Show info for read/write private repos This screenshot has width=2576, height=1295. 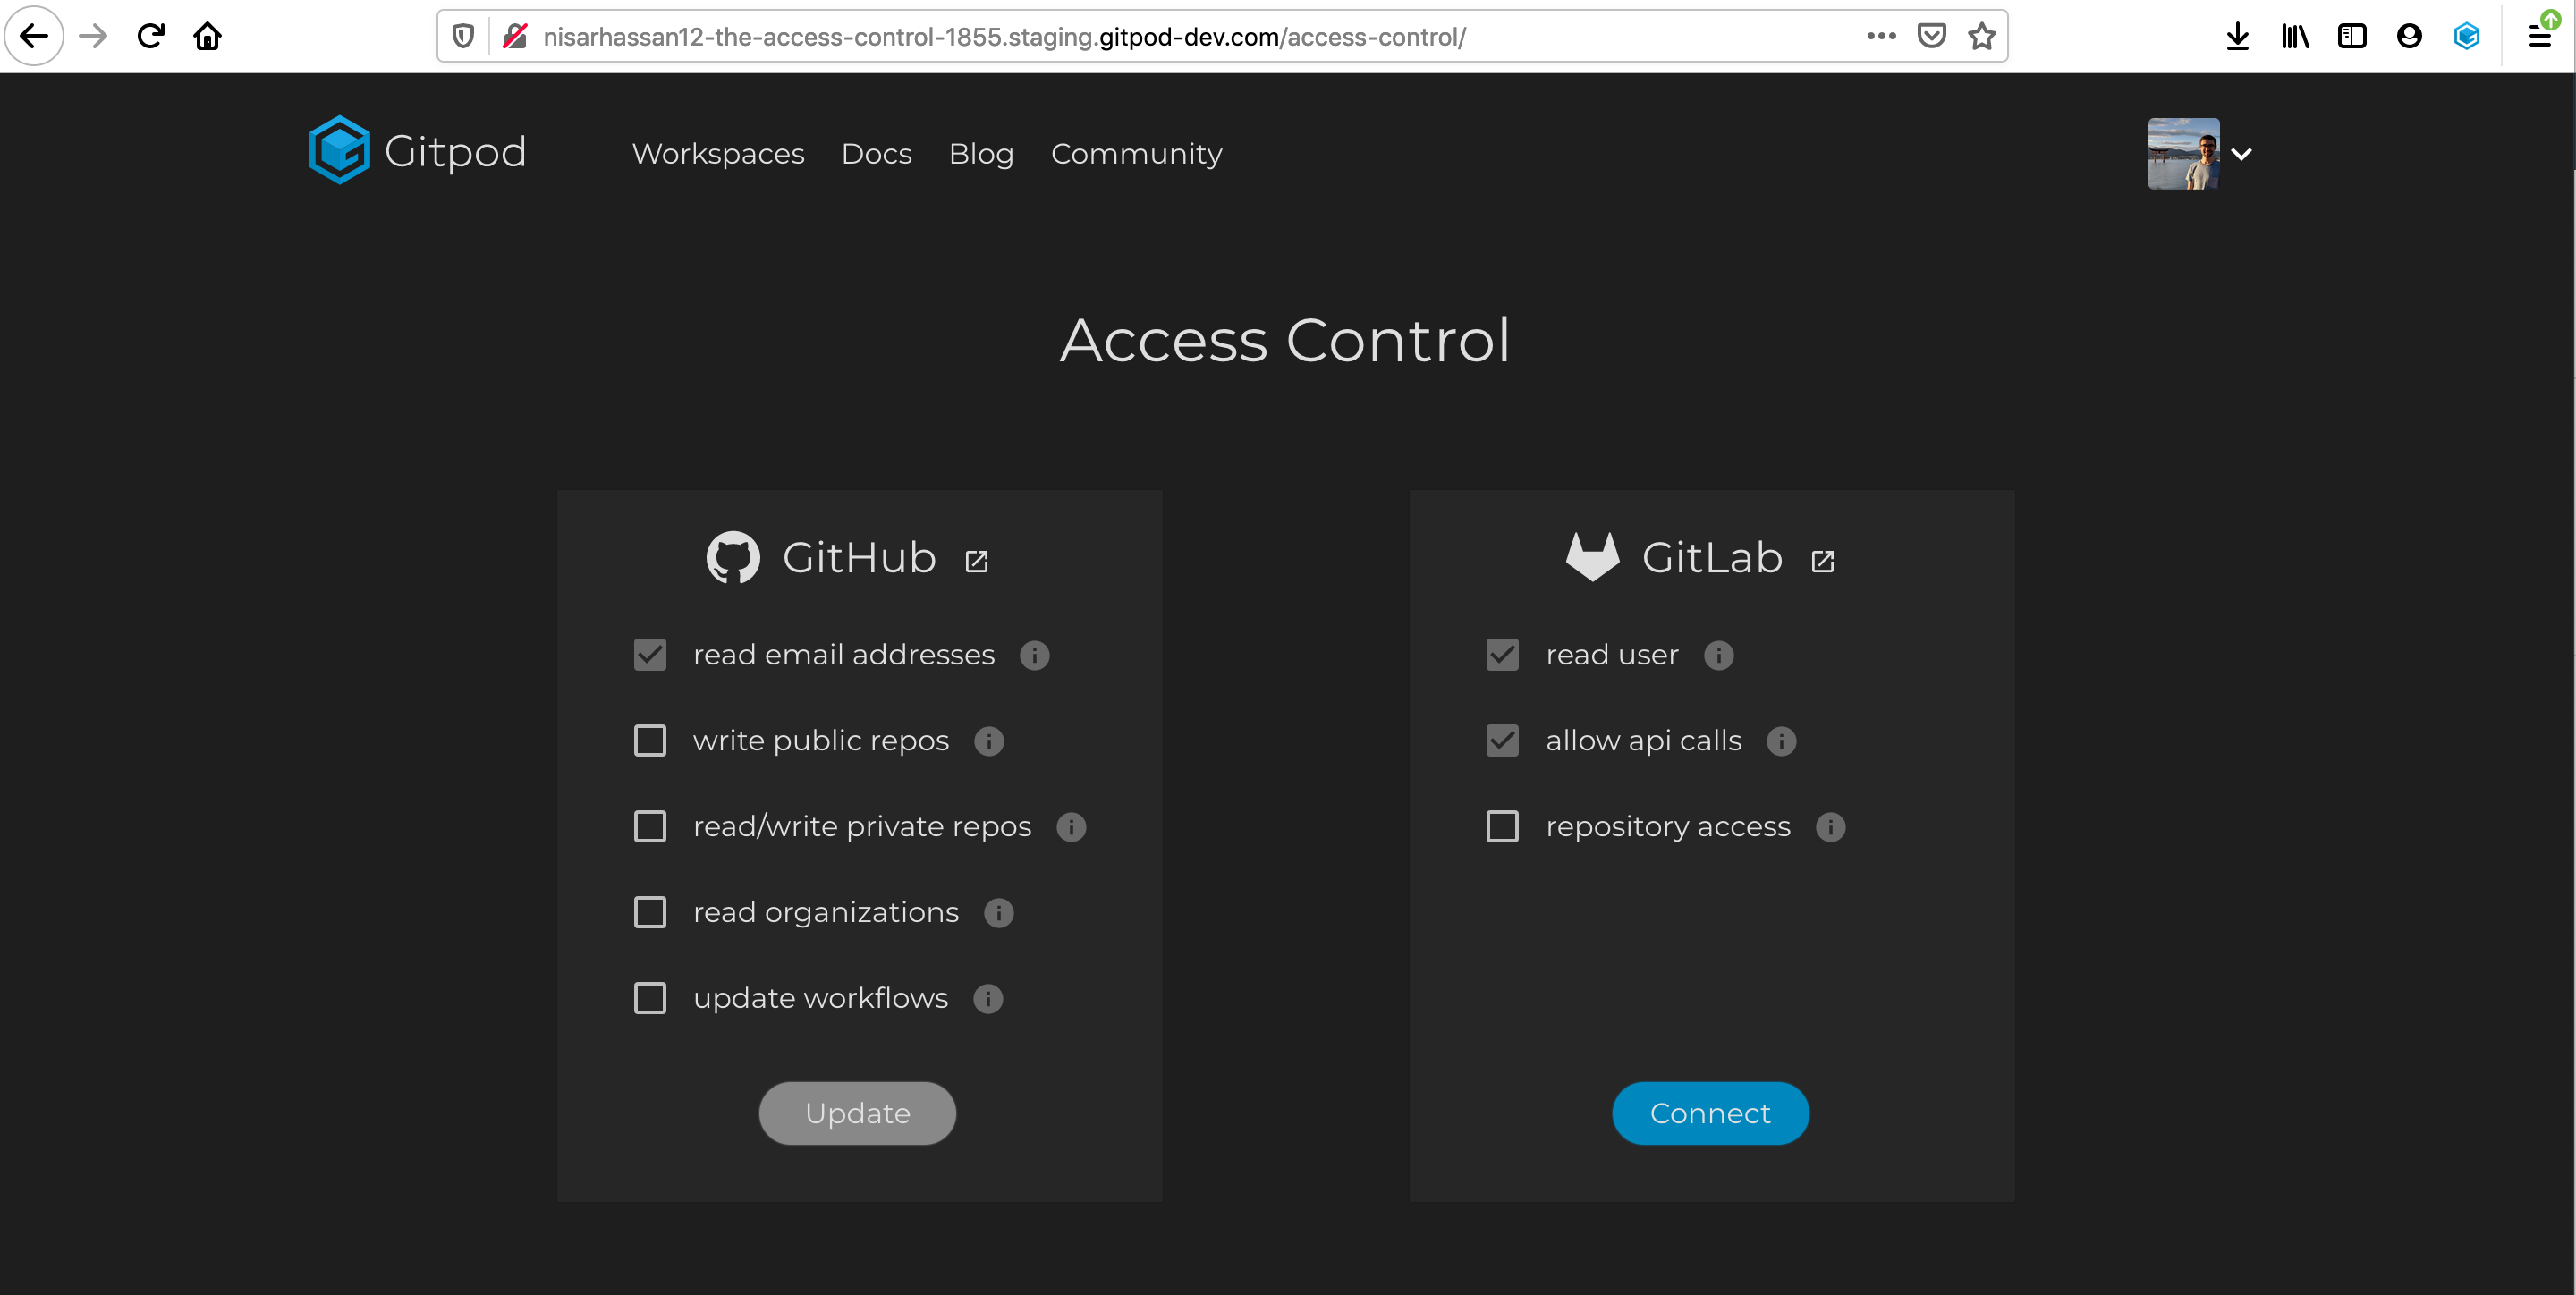tap(1070, 827)
